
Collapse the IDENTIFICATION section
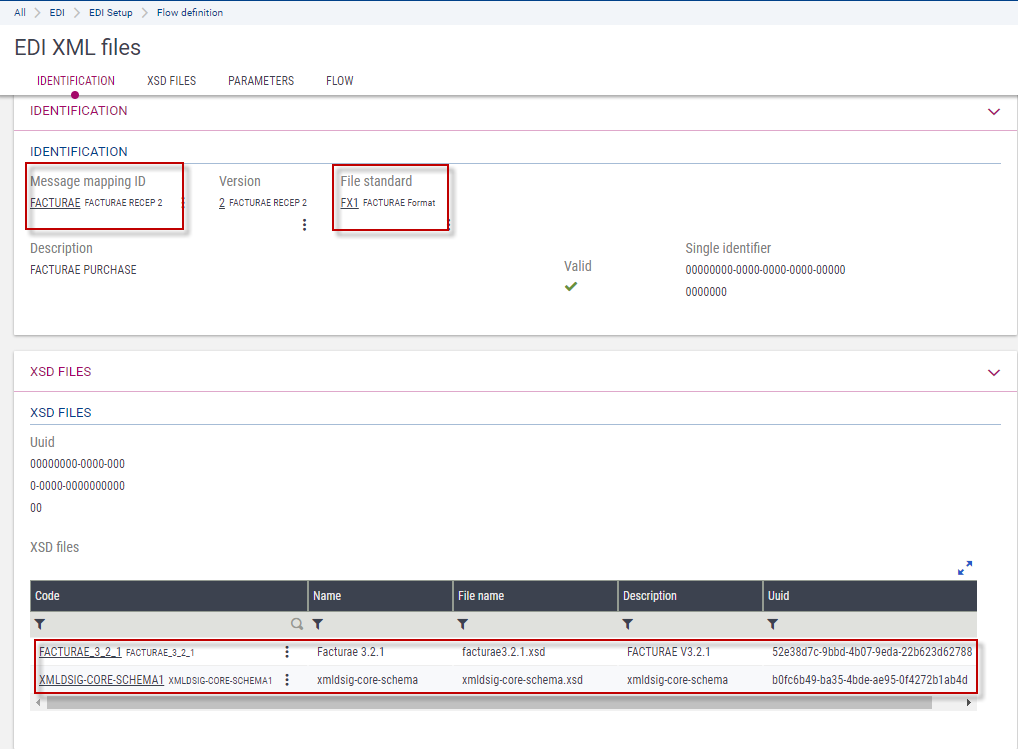click(993, 112)
